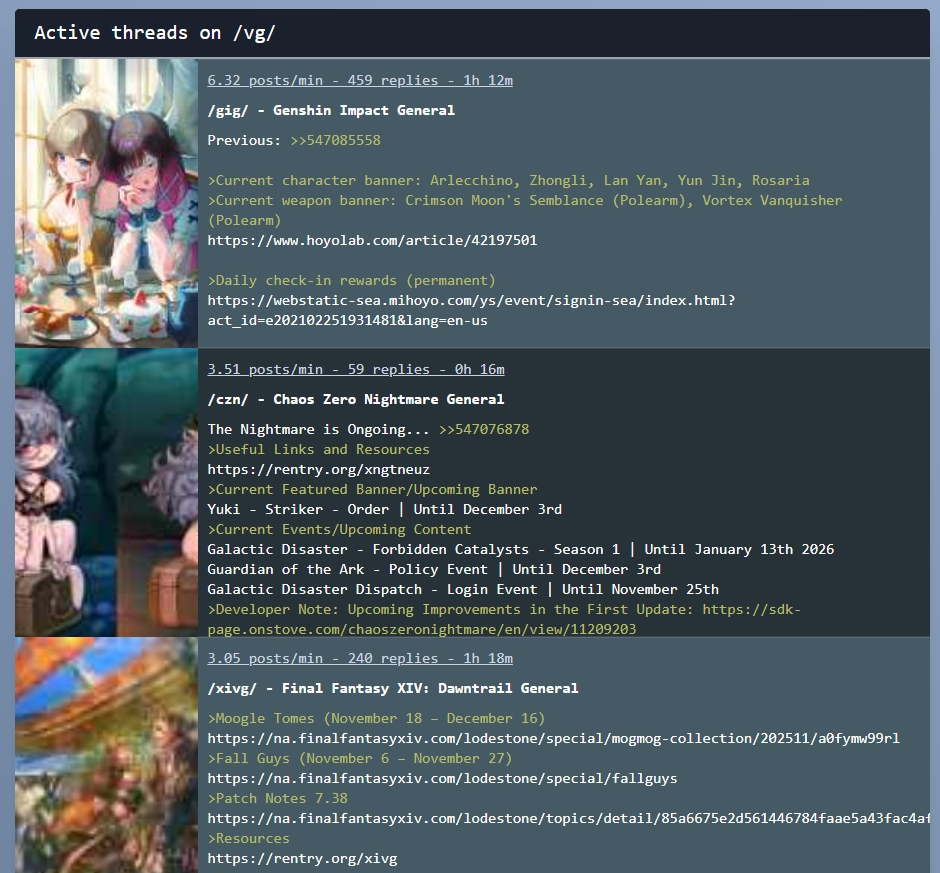Click the 6.32 posts/min 459 replies link
Image resolution: width=940 pixels, height=873 pixels.
point(360,80)
